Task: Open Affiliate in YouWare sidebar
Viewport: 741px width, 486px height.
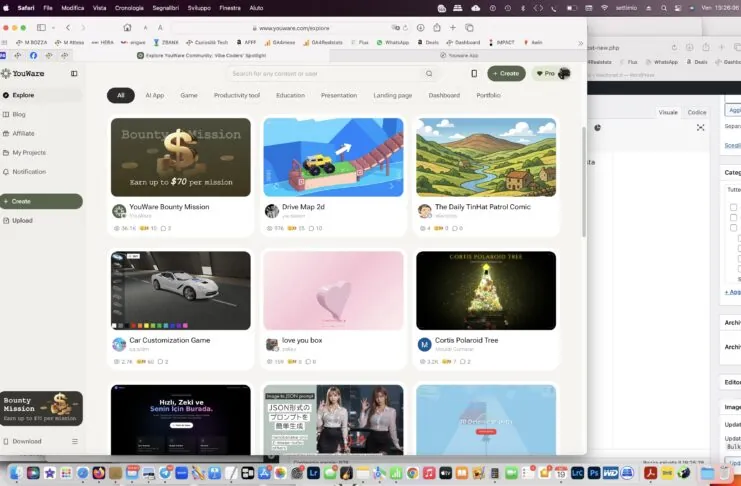Action: [x=23, y=133]
